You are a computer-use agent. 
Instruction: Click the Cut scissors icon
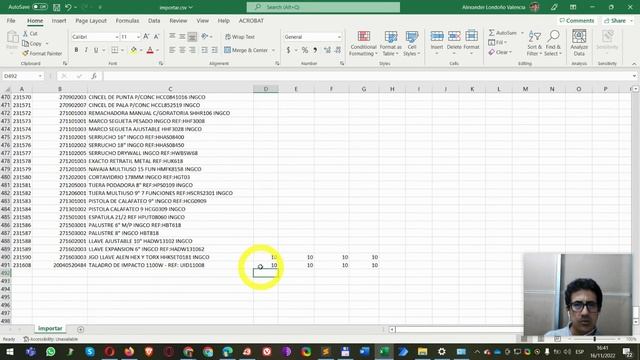tap(30, 33)
